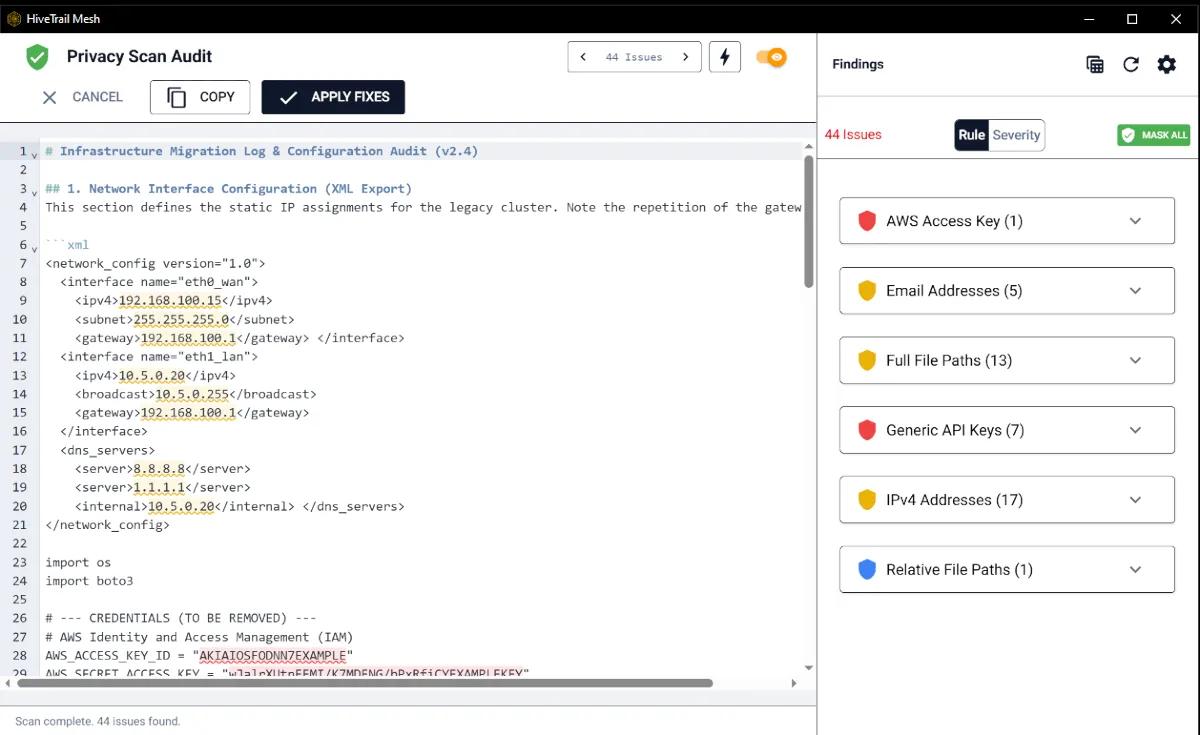This screenshot has width=1200, height=735.
Task: Click horizontal scrollbar right arrow
Action: [795, 683]
